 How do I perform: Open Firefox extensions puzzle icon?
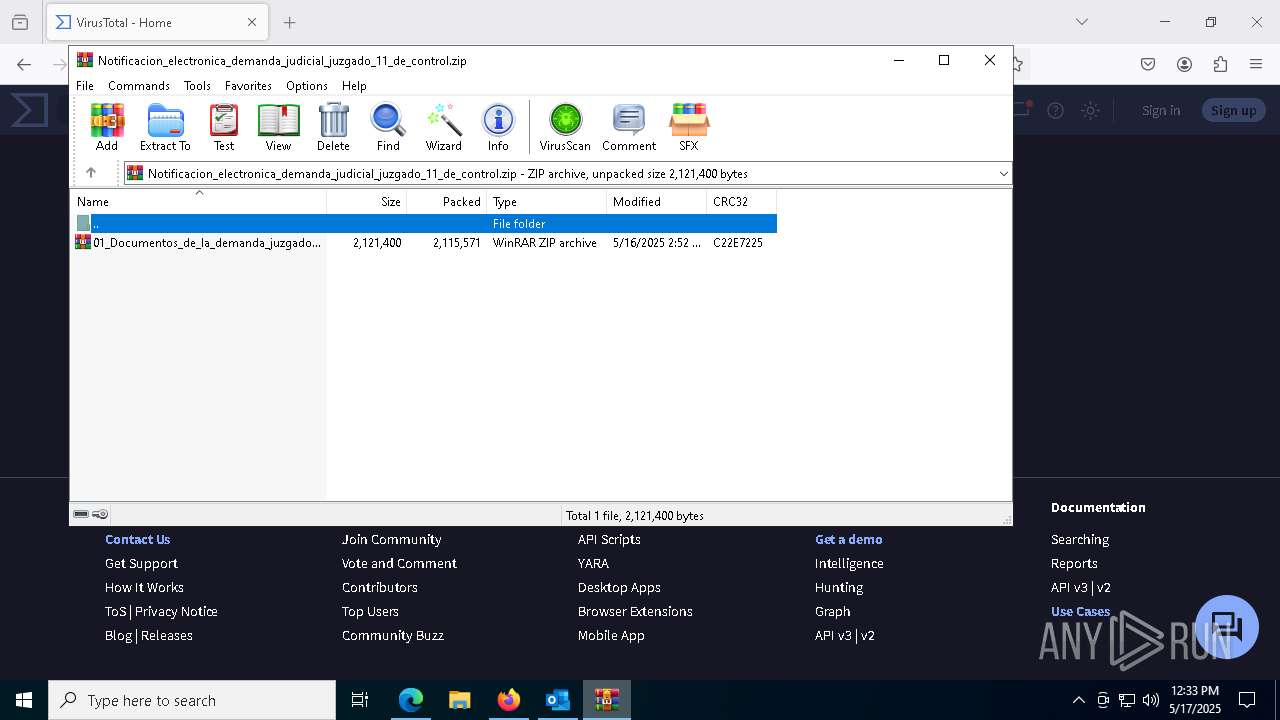[1220, 64]
